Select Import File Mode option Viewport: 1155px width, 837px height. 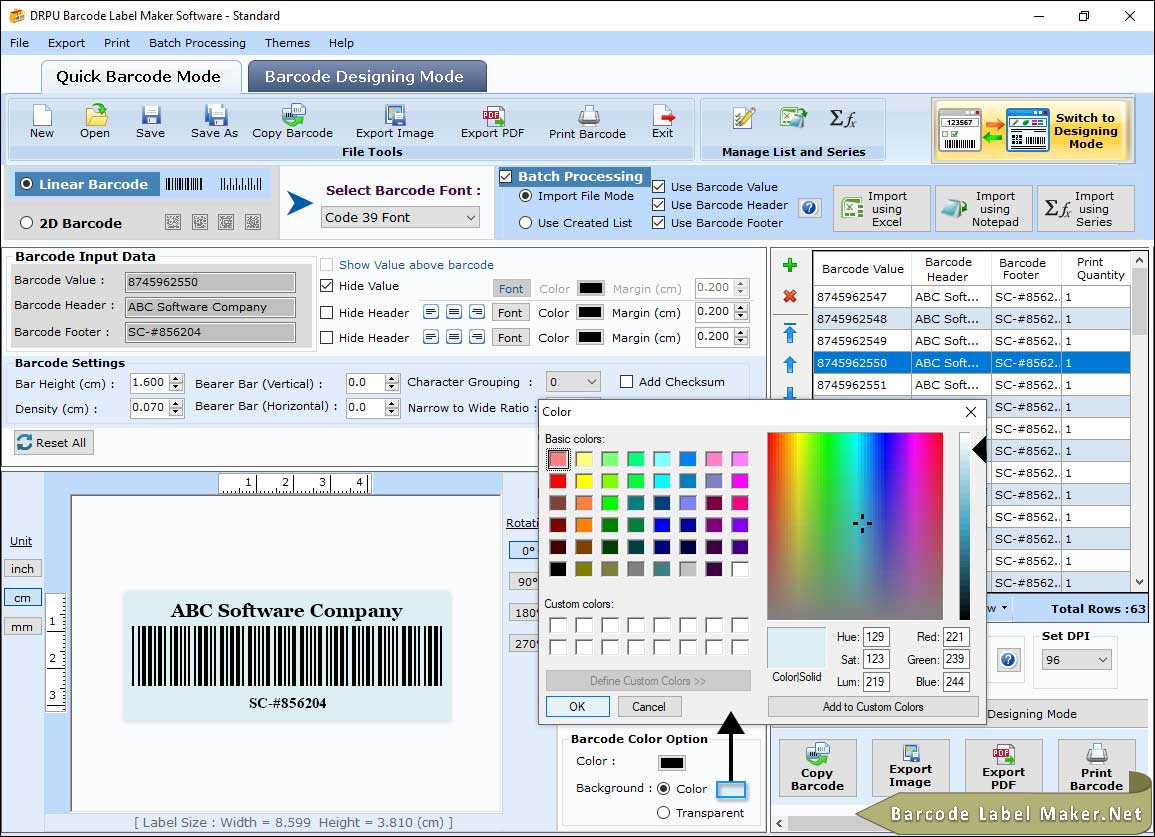525,196
